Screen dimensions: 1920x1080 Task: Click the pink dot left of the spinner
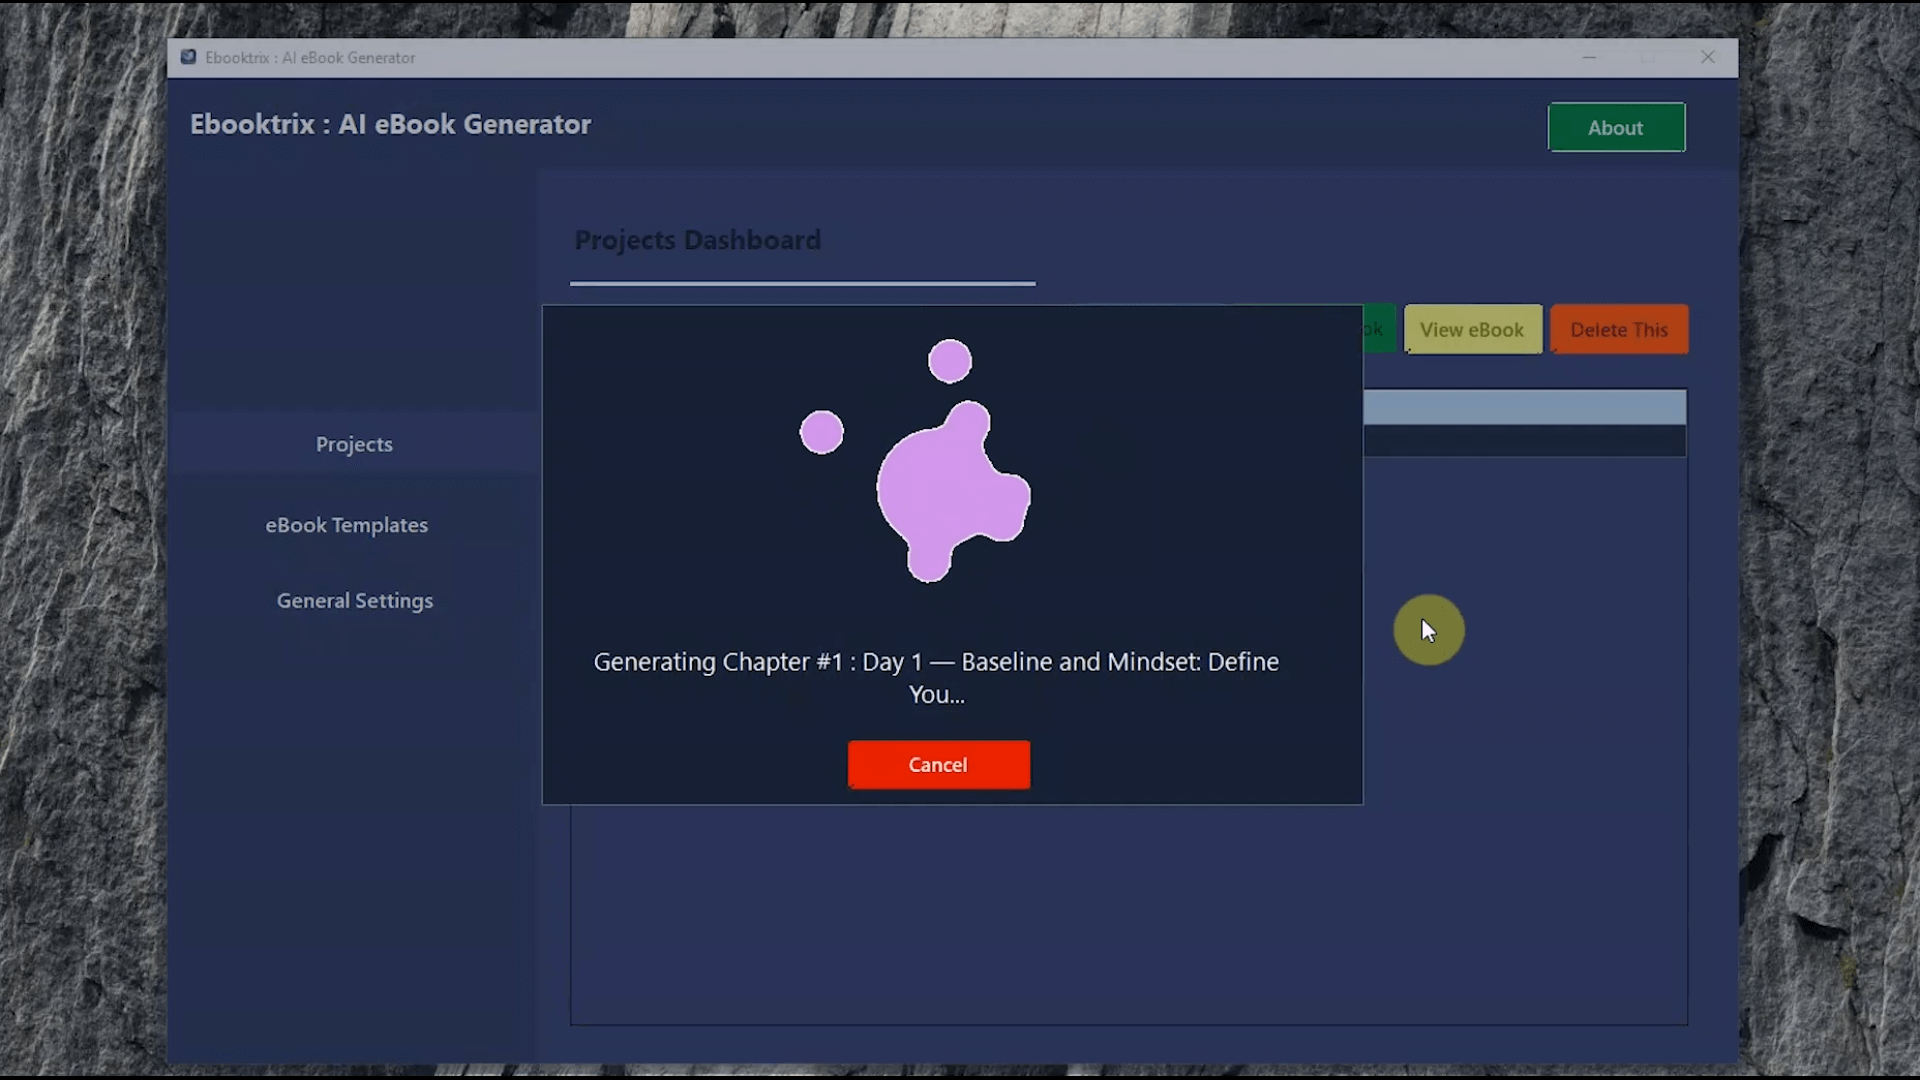coord(821,431)
